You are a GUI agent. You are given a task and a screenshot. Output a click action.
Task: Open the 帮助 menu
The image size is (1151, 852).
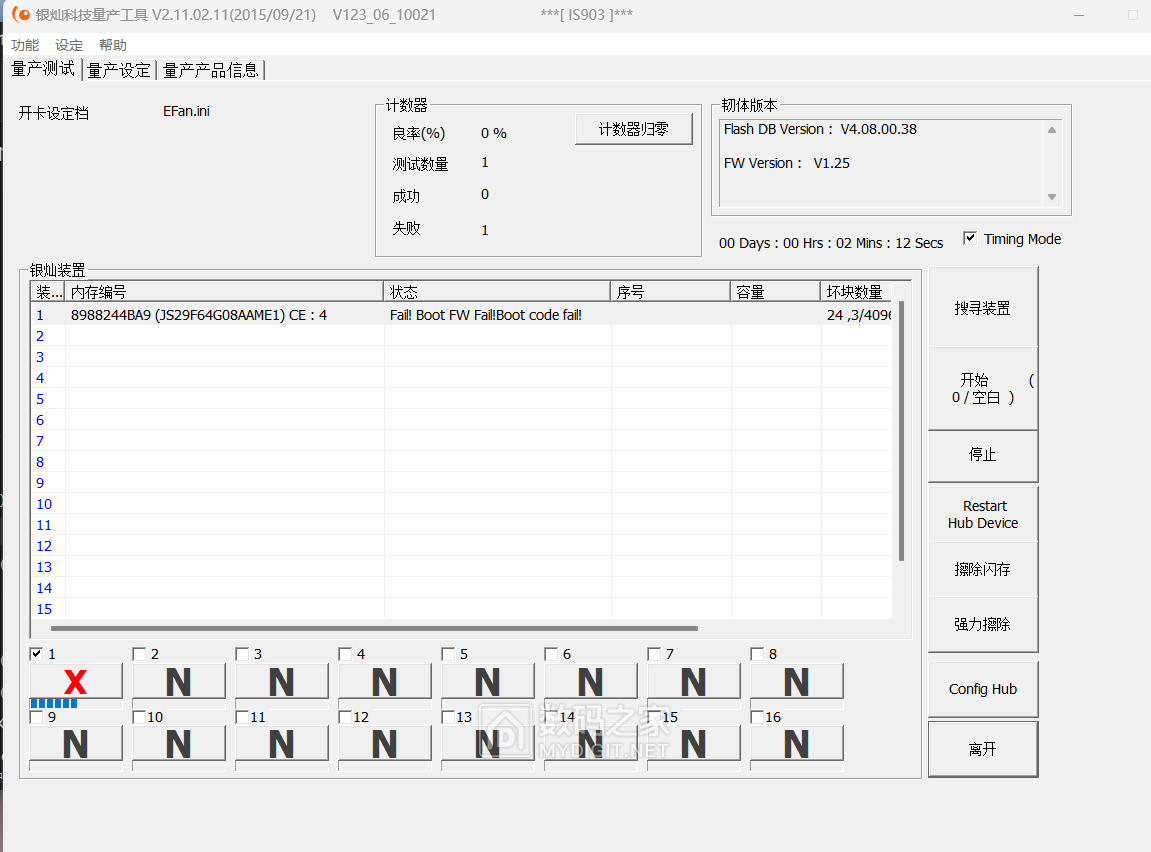coord(112,45)
